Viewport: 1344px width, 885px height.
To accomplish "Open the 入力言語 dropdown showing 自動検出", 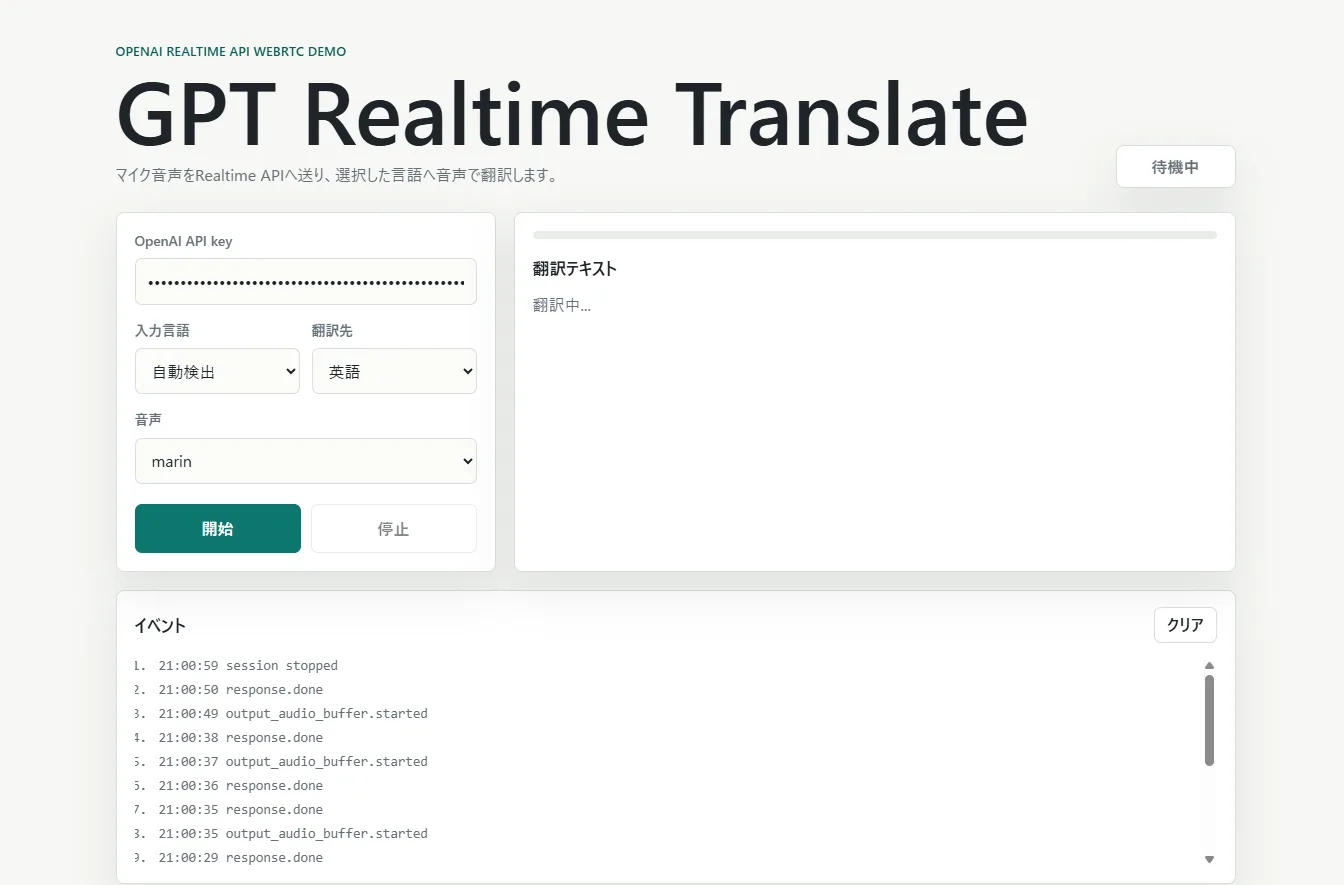I will (x=217, y=371).
